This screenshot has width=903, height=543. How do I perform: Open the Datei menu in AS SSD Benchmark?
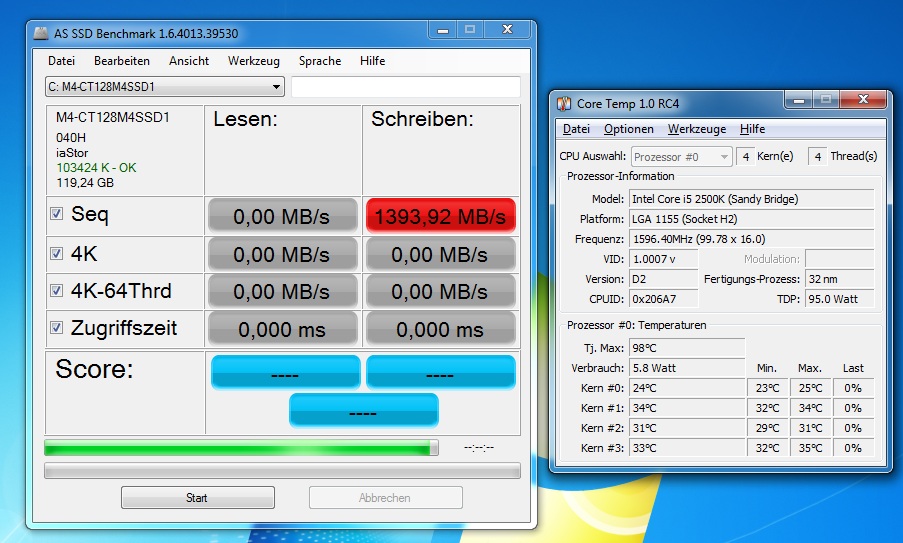coord(62,60)
